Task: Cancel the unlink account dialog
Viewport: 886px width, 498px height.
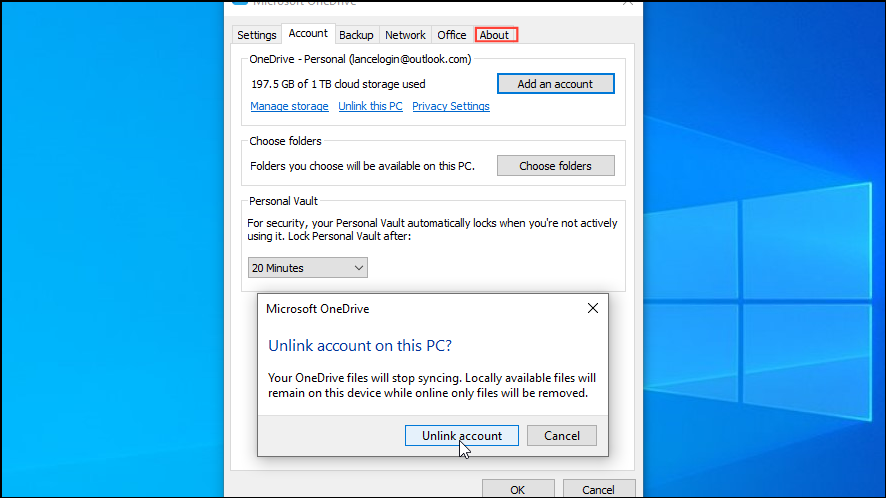Action: coord(562,436)
